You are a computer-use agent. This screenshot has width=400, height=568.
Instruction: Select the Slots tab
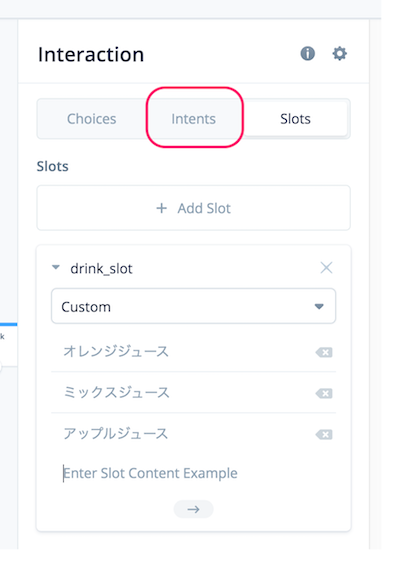tap(295, 119)
